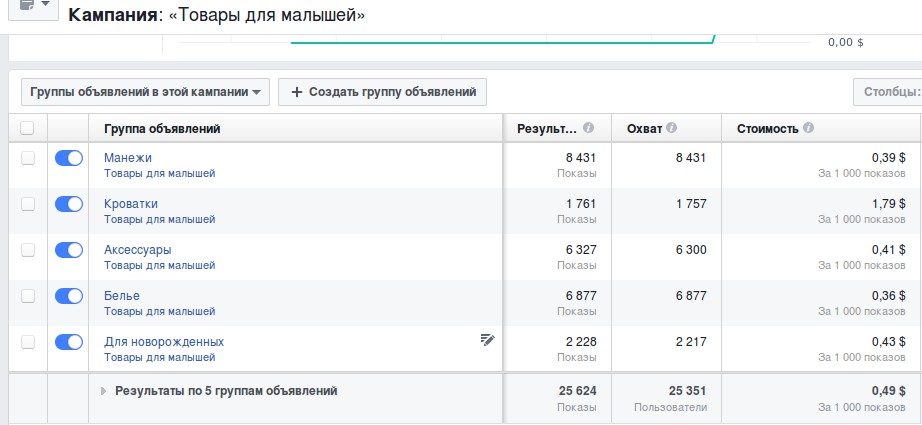This screenshot has width=922, height=425.
Task: Disable the Кроватки ad set switch
Action: point(69,204)
